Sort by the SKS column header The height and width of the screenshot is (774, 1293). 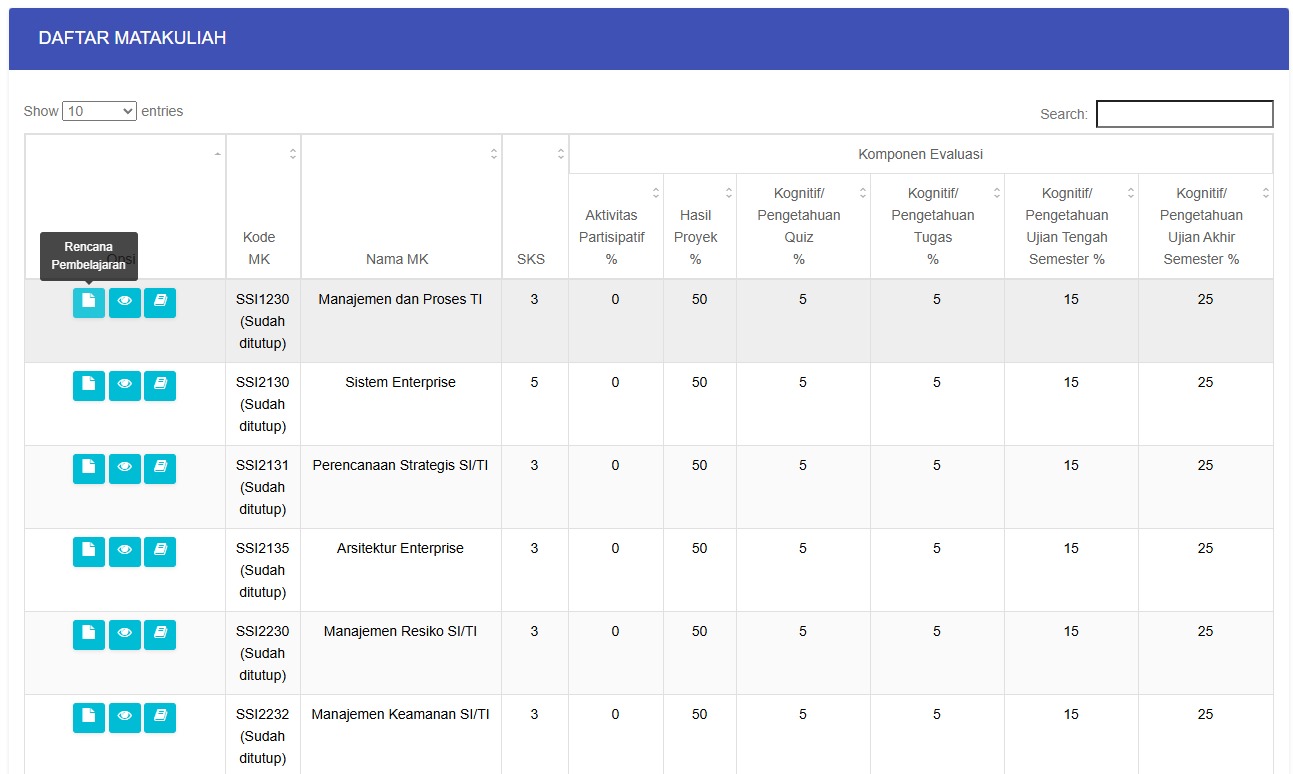coord(535,206)
